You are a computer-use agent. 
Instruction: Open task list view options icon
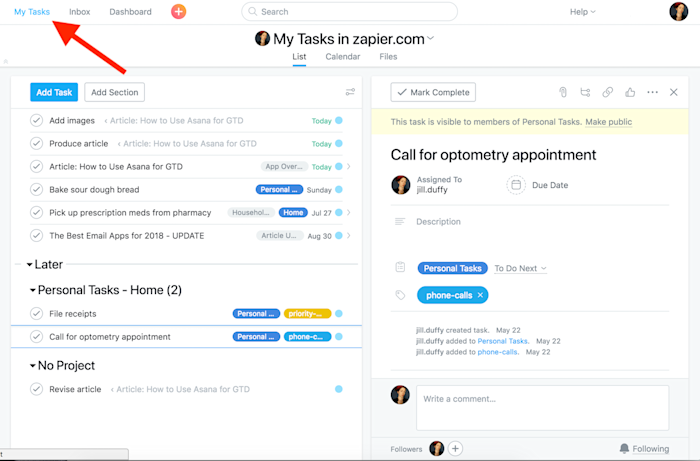(x=350, y=92)
